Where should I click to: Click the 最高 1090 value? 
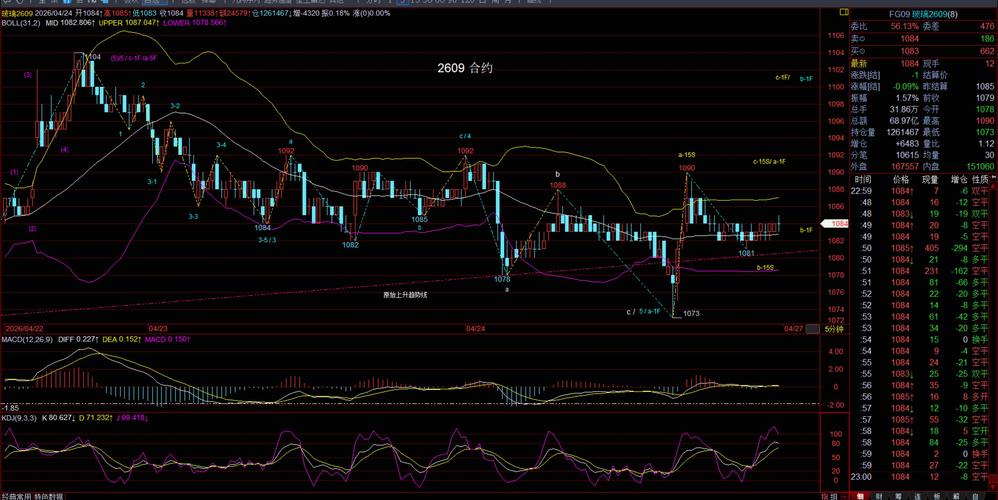(985, 121)
